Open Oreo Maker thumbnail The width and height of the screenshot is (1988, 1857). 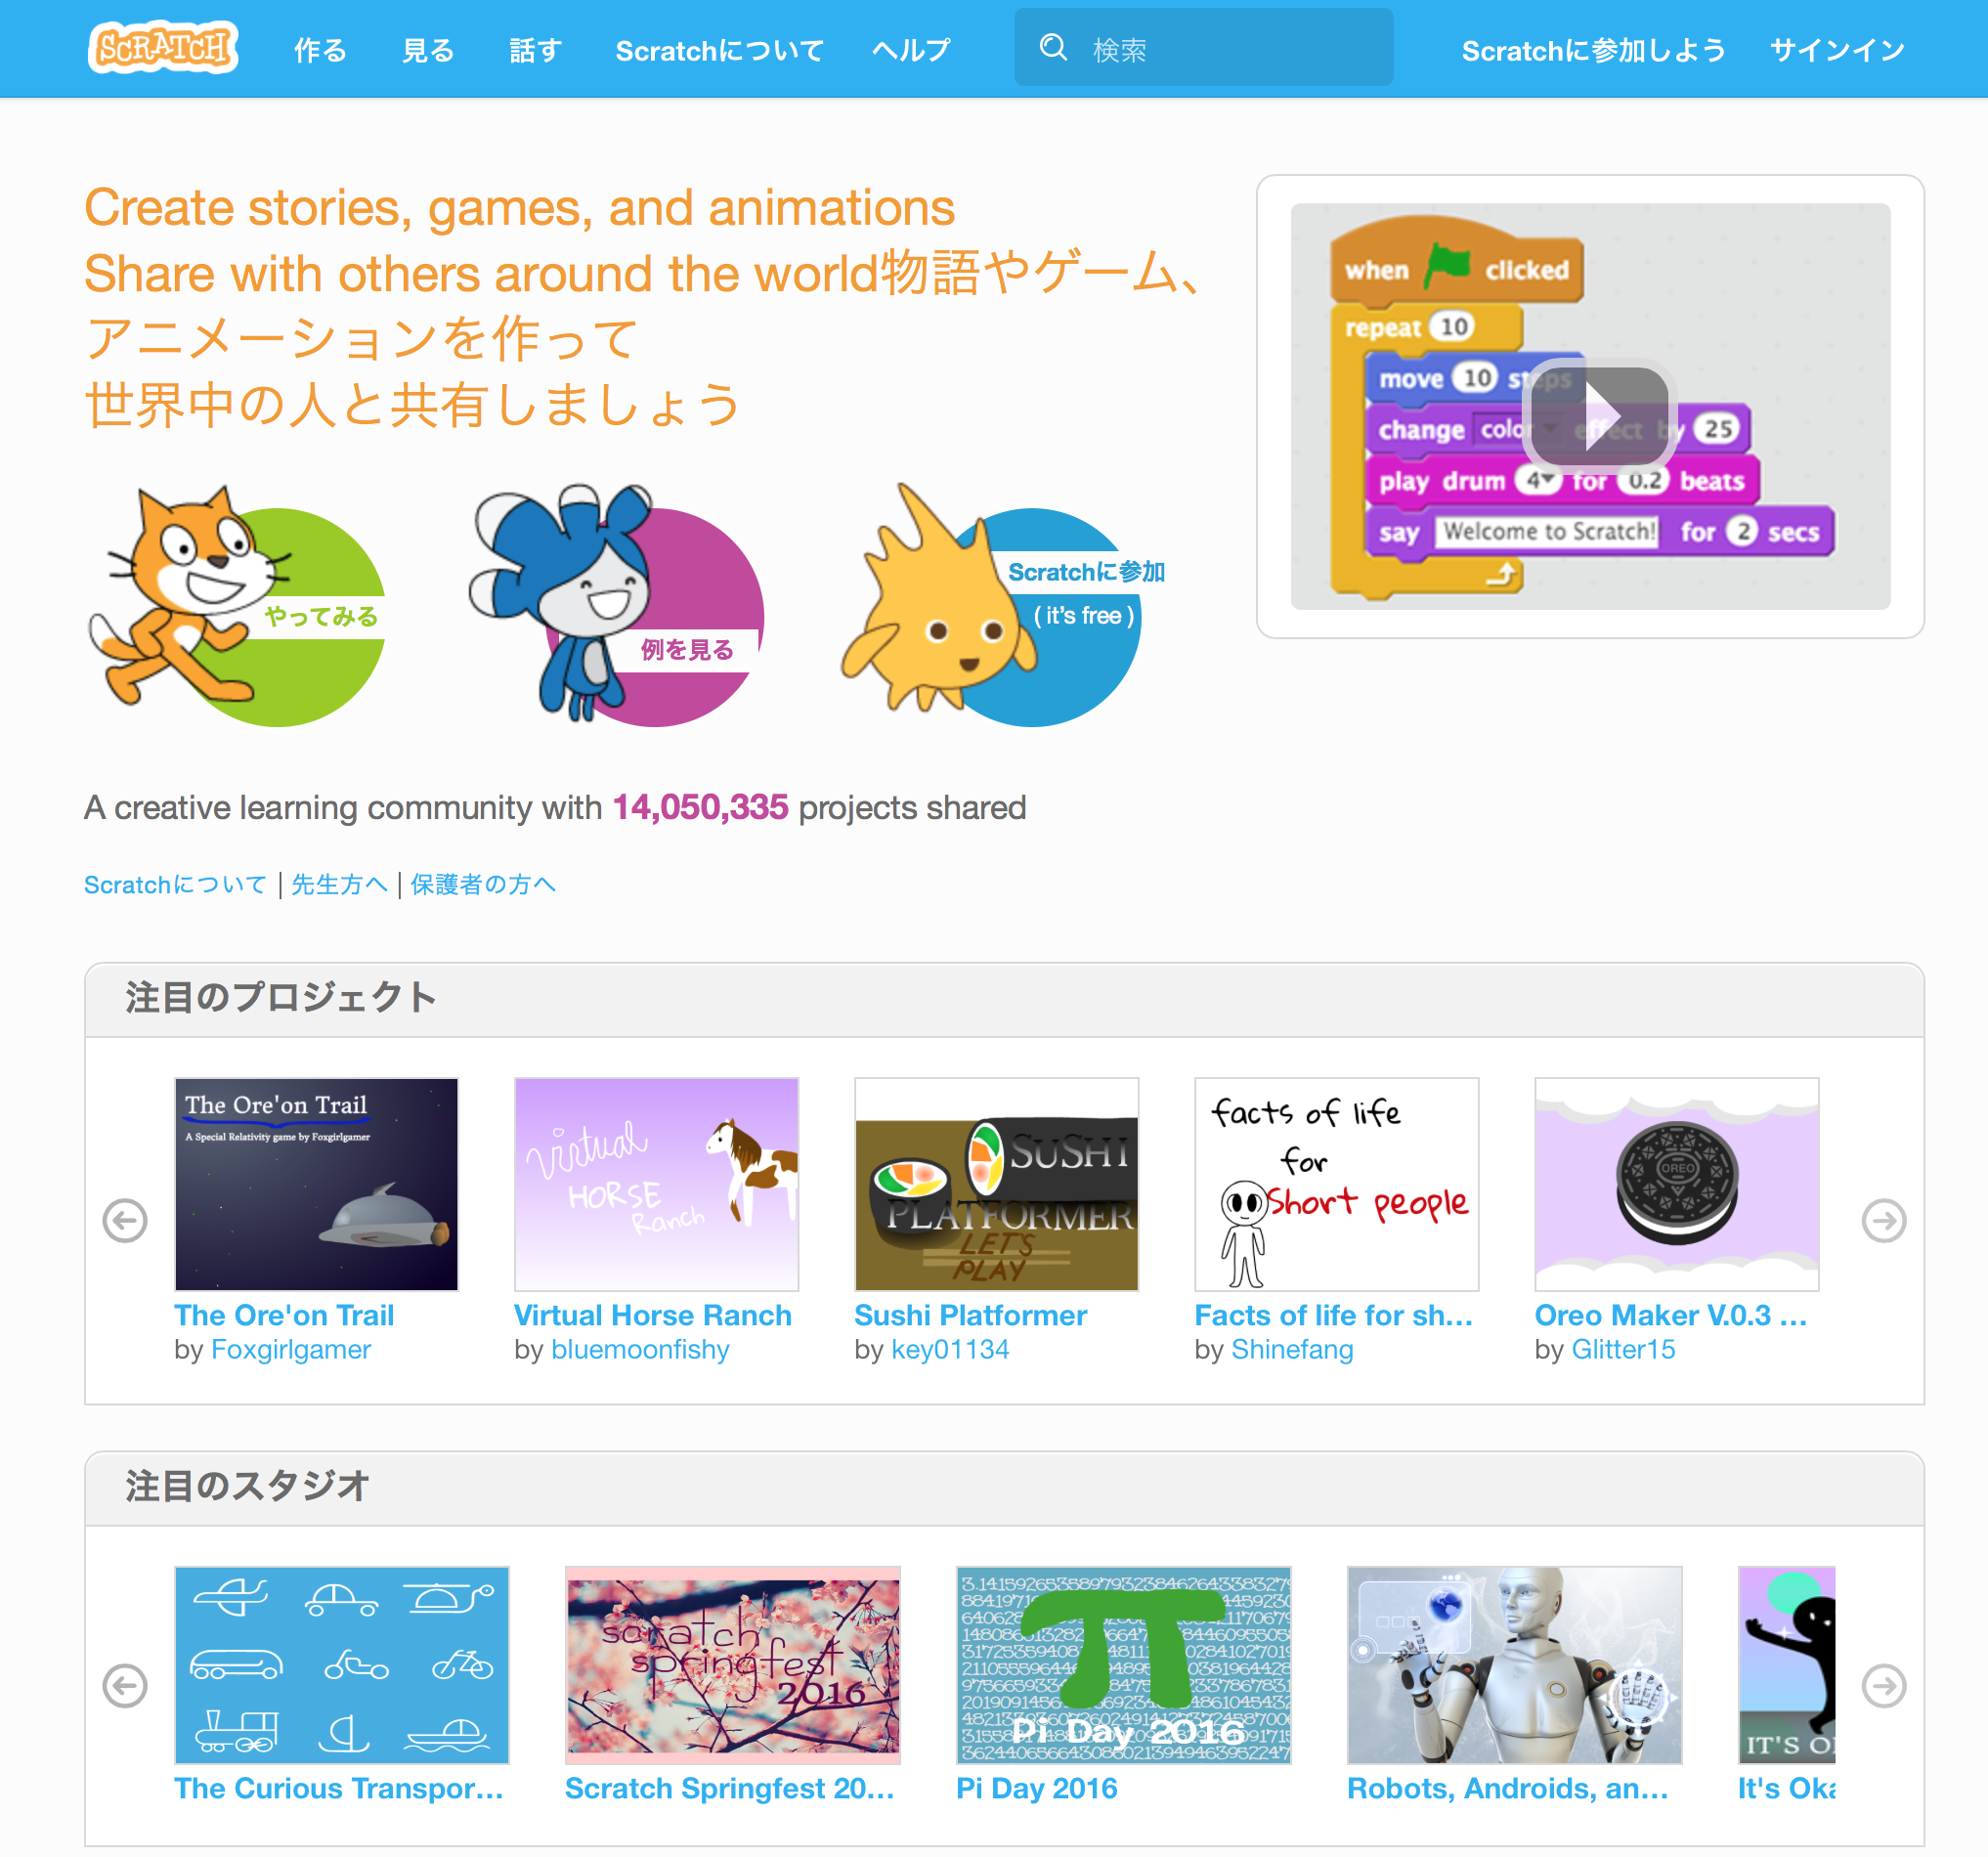1676,1184
